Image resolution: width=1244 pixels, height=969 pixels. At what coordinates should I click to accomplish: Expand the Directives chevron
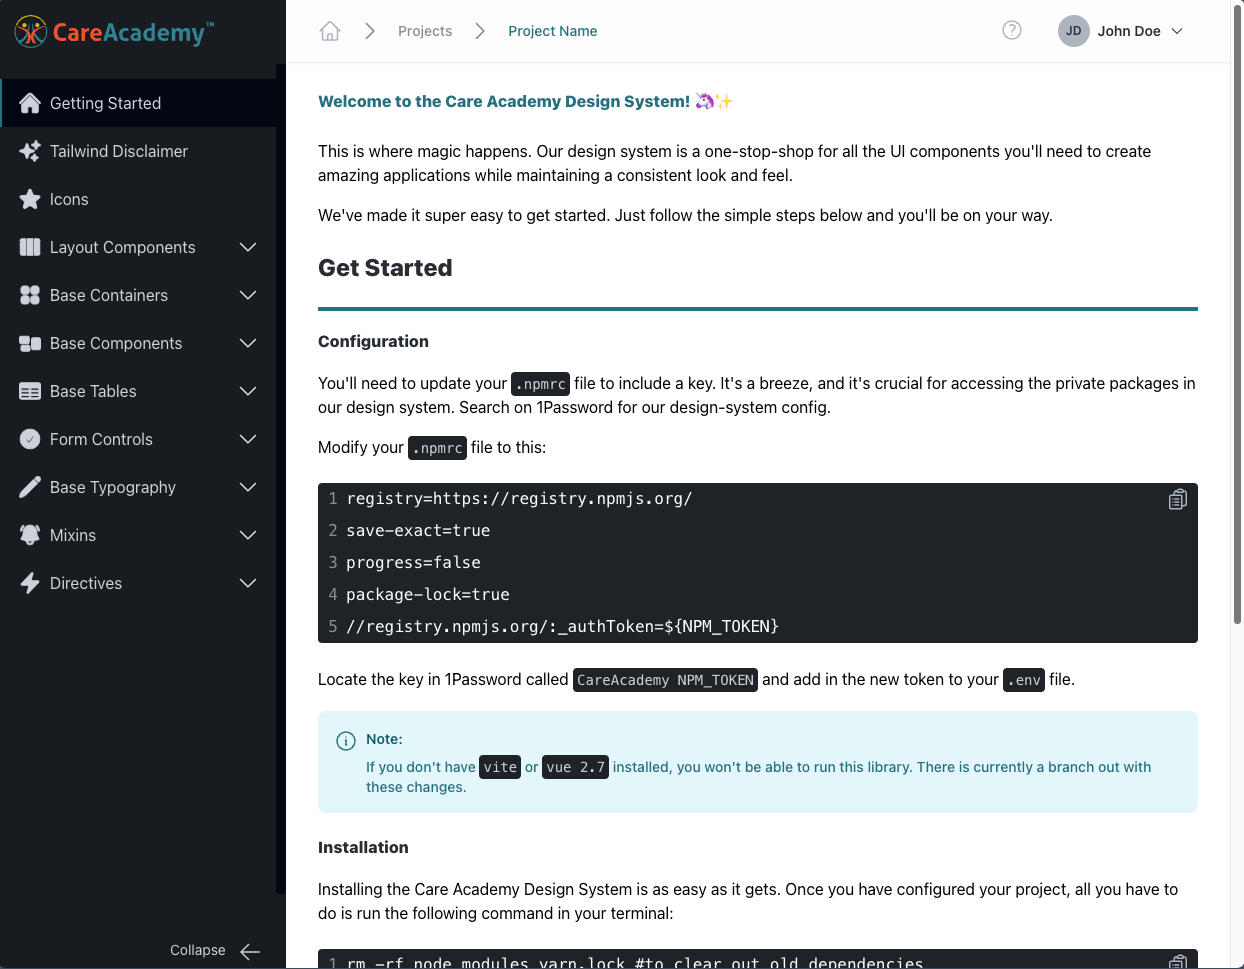(248, 583)
